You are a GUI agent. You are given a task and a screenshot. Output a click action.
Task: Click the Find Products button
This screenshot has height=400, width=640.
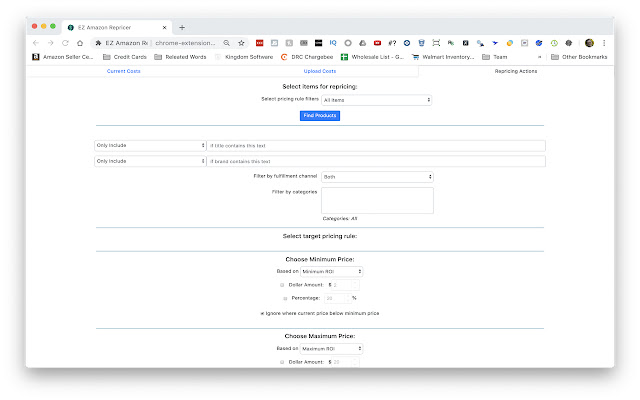point(320,116)
